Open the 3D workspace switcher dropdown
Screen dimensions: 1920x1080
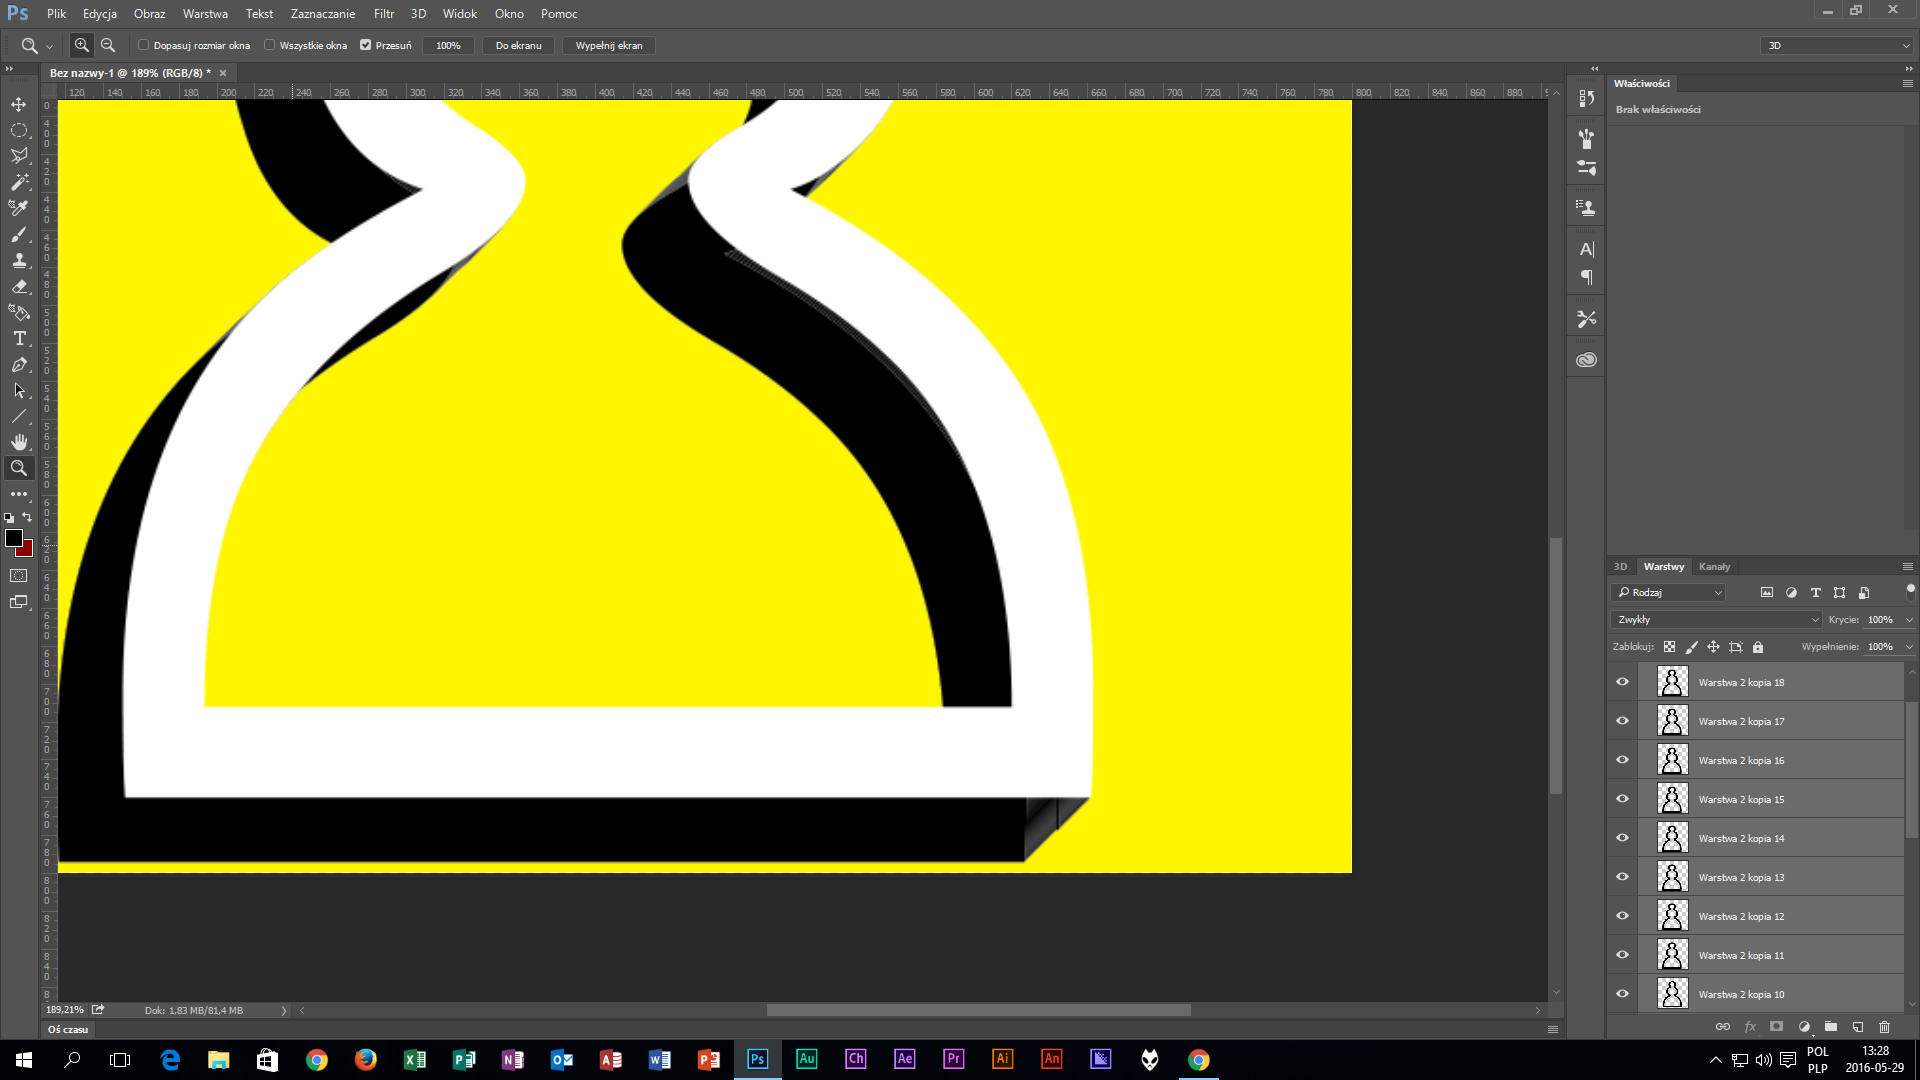point(1837,46)
